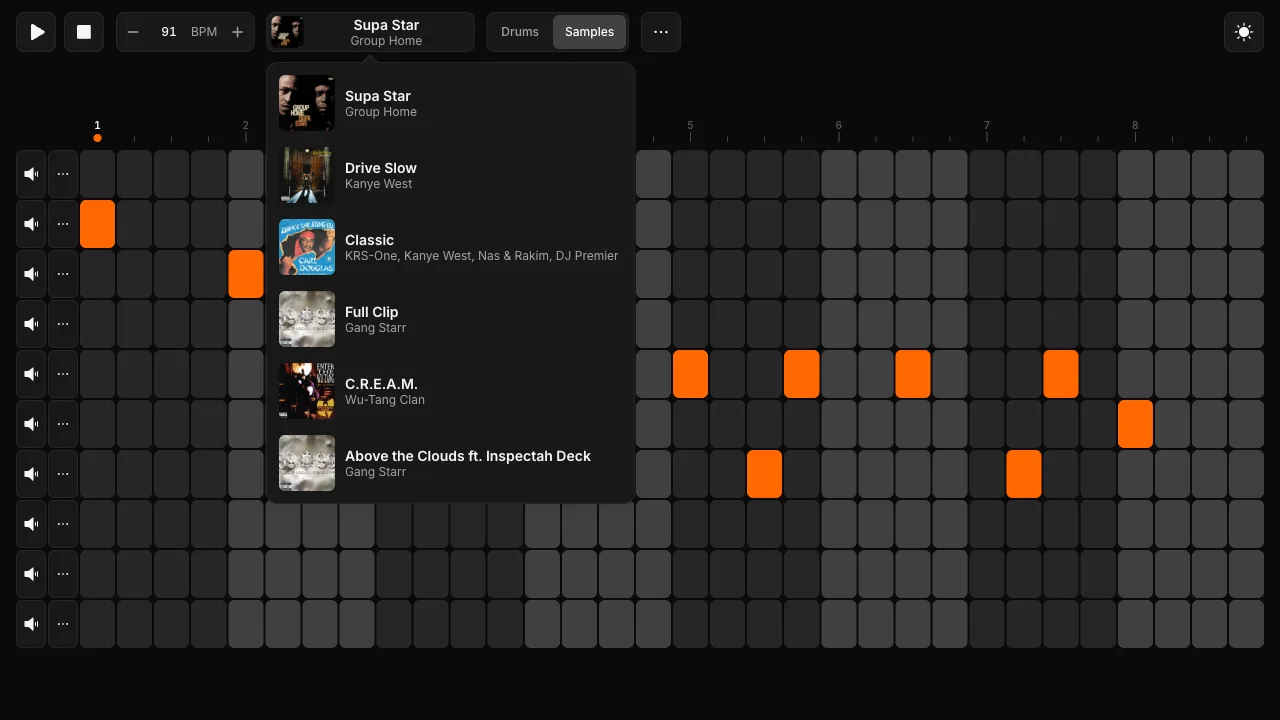Open options dots for the bottom track row
This screenshot has width=1280, height=720.
(x=63, y=624)
